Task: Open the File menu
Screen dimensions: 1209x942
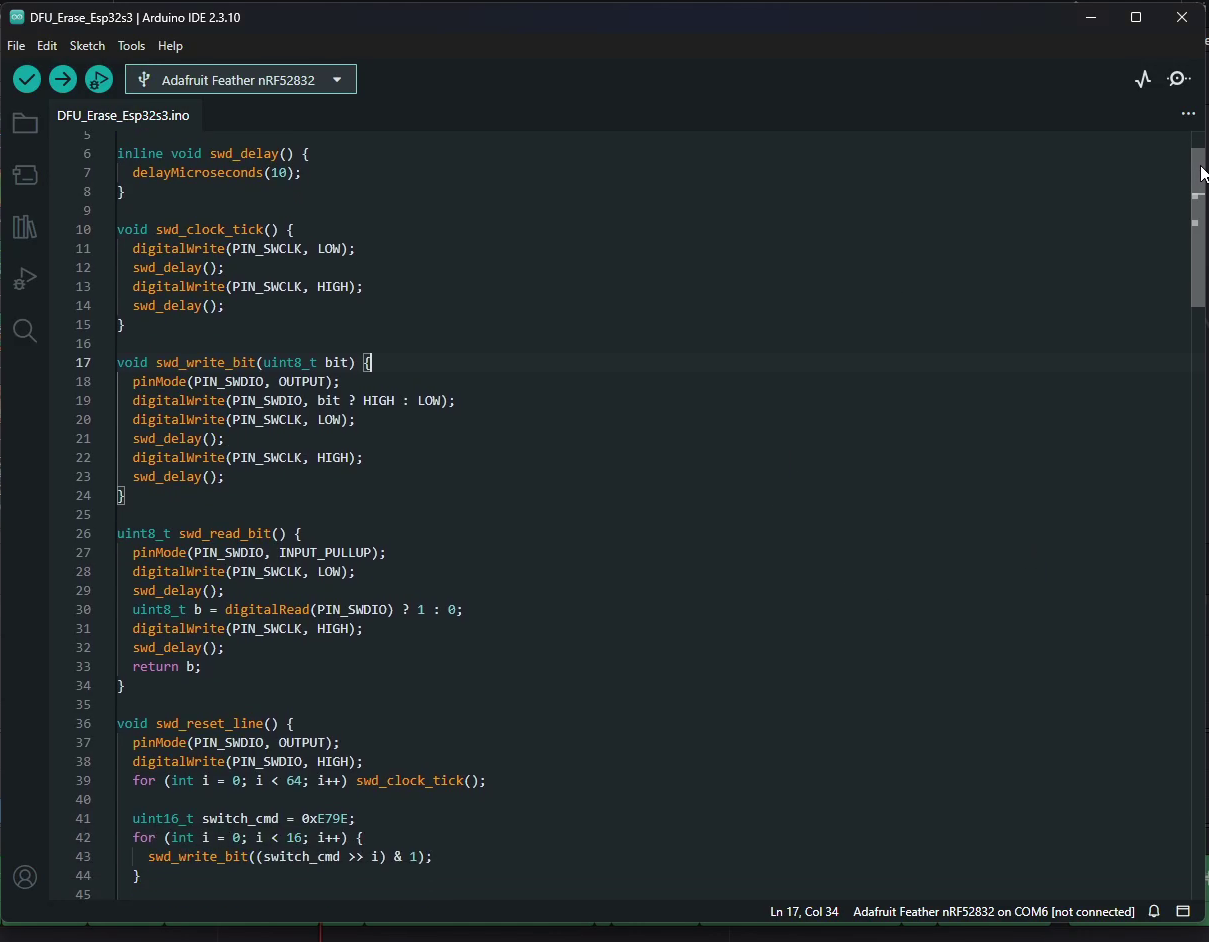Action: click(x=16, y=46)
